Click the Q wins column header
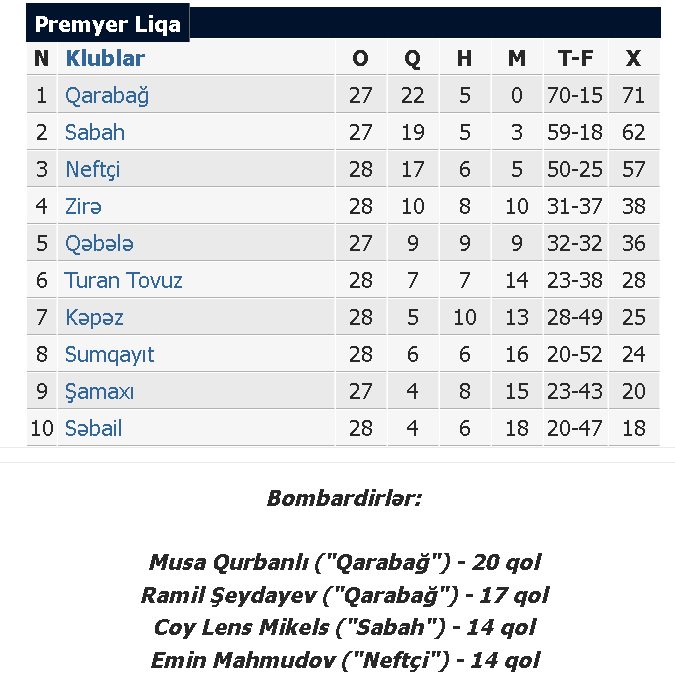 [412, 58]
